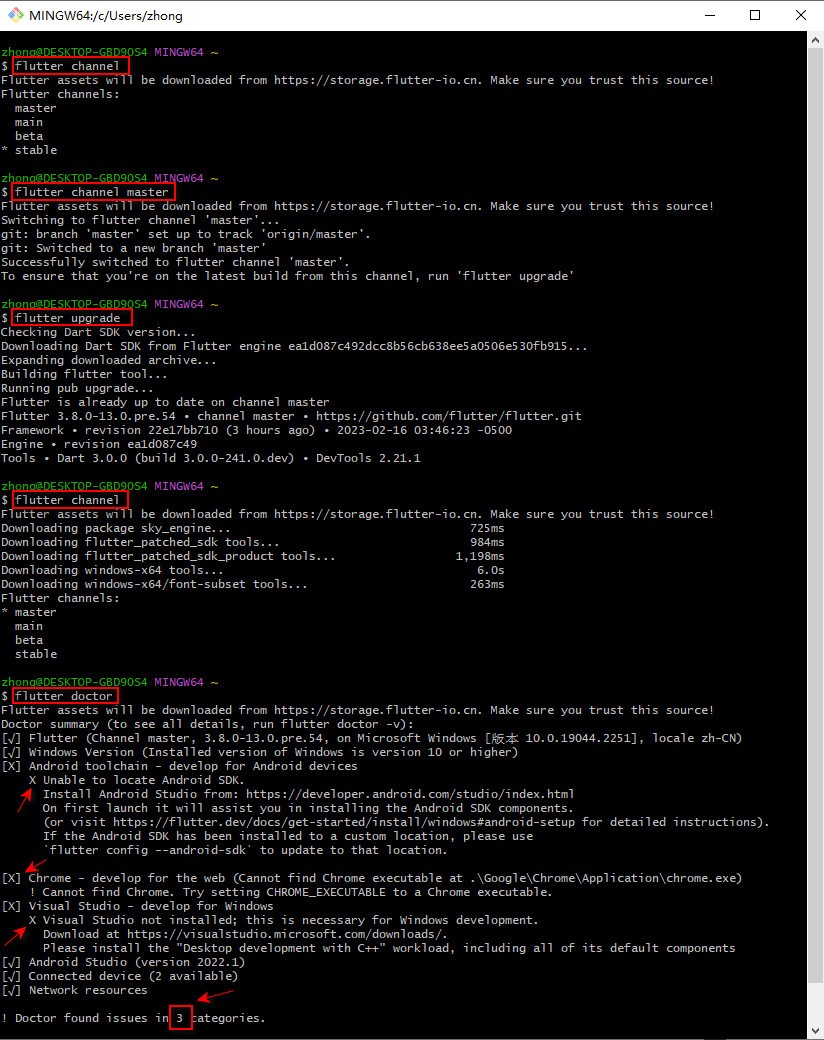Click 'Checking Dart SDK version...' line

[98, 332]
